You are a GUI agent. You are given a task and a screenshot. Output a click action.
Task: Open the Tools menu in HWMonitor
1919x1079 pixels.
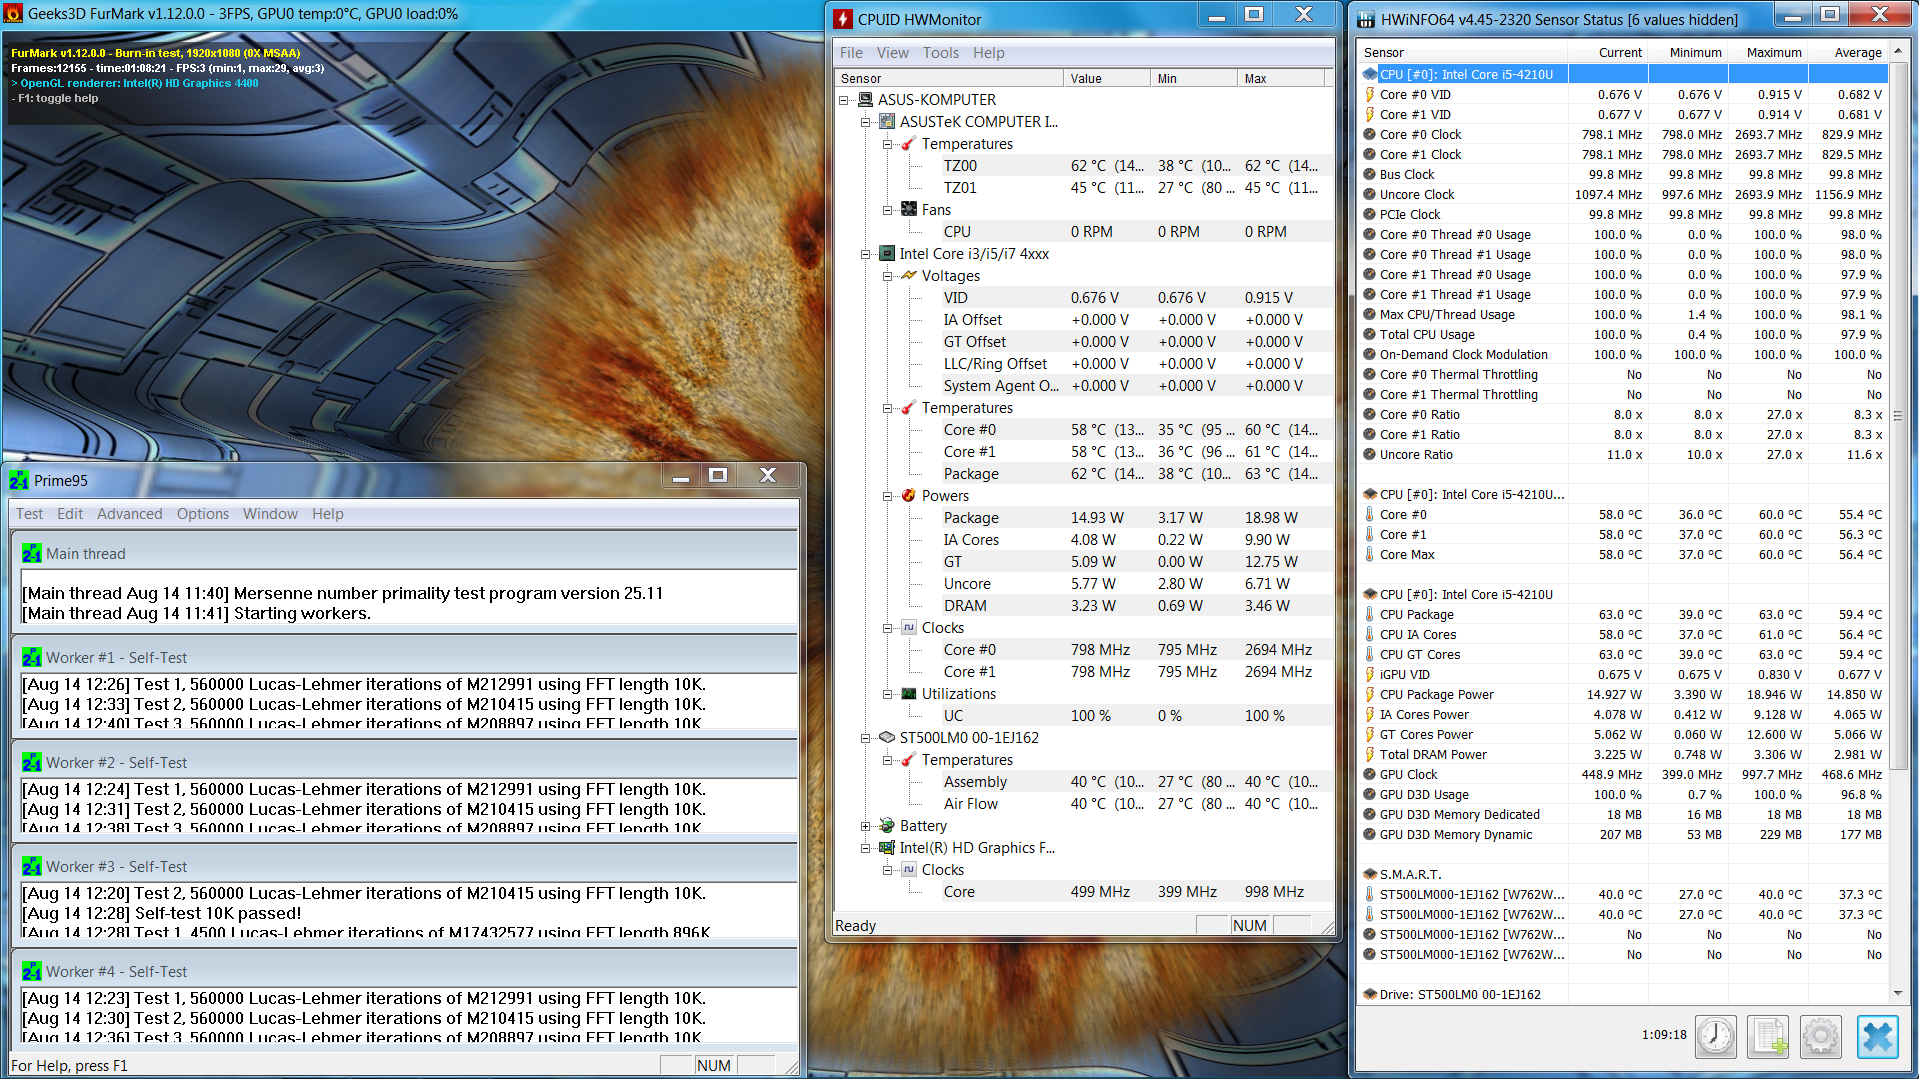[941, 53]
